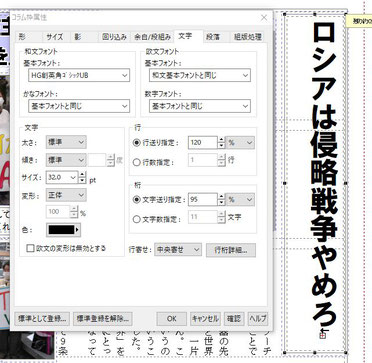The image size is (372, 363).
Task: Increase the 行送り指定 value with up arrow
Action: [x=221, y=140]
